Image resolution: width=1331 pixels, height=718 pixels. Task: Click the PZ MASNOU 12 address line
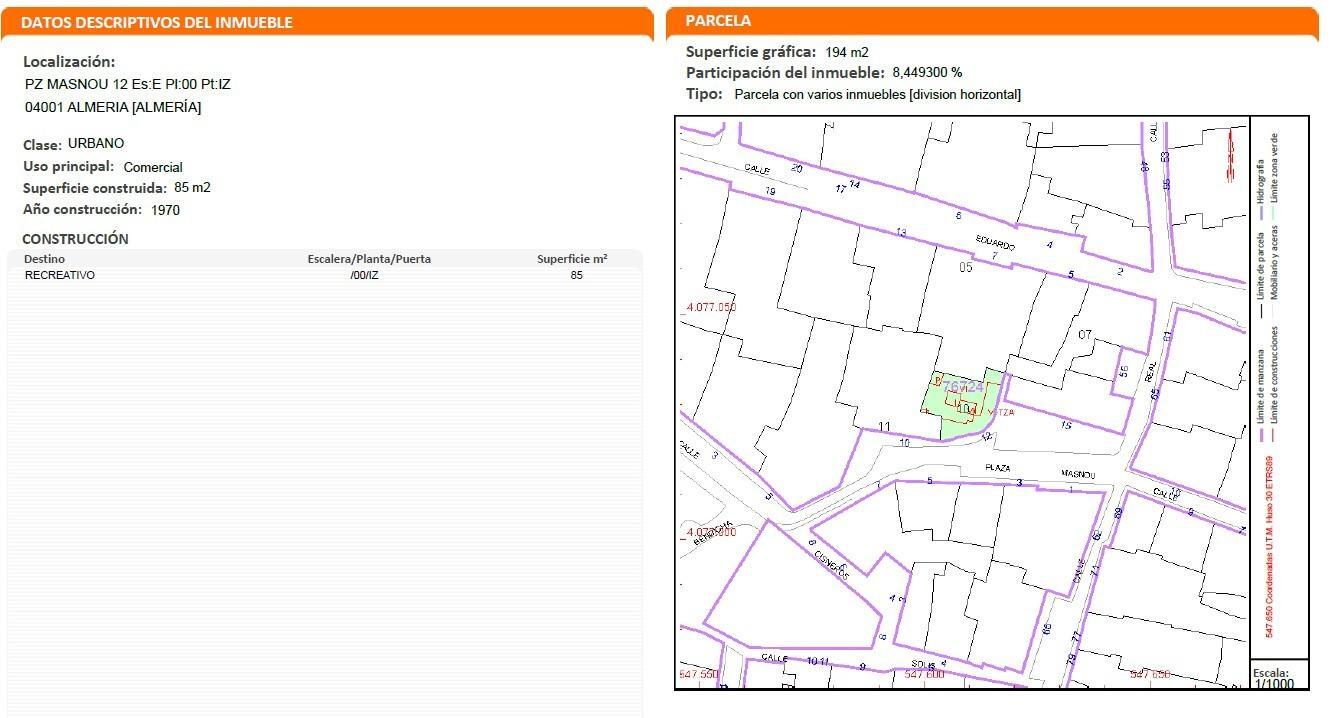[x=128, y=85]
